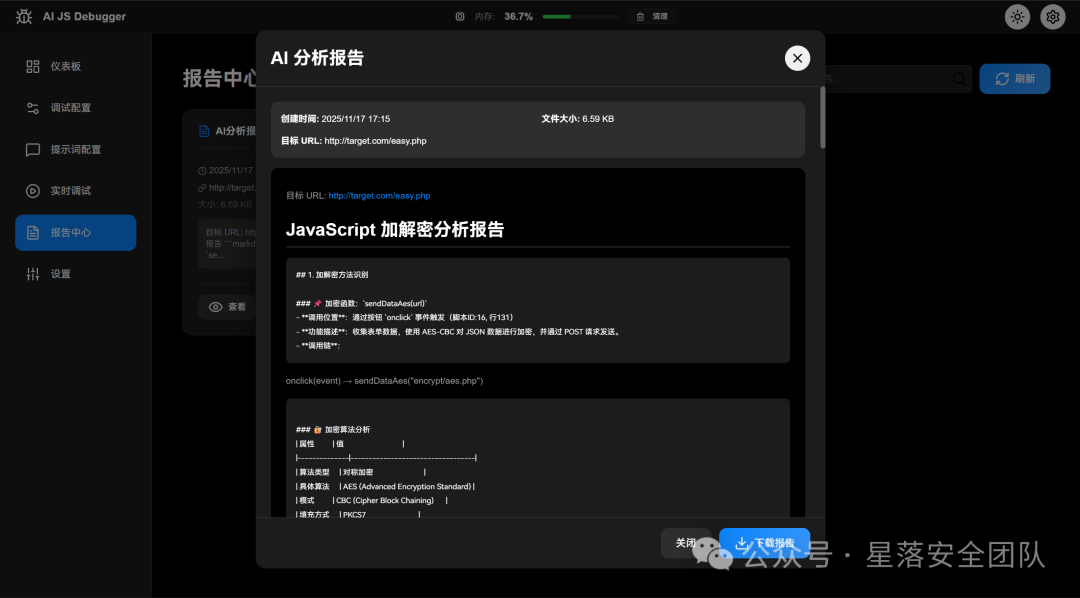Click the 文件大小 6.59 KB text
Image resolution: width=1080 pixels, height=598 pixels.
578,118
